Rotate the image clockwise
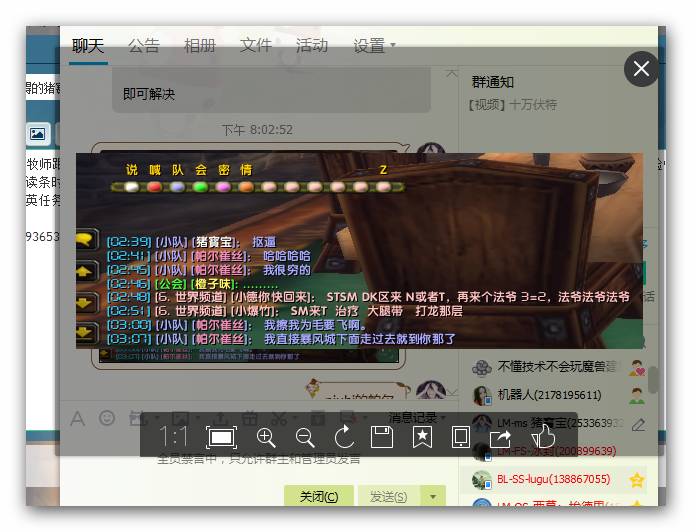 pos(344,437)
